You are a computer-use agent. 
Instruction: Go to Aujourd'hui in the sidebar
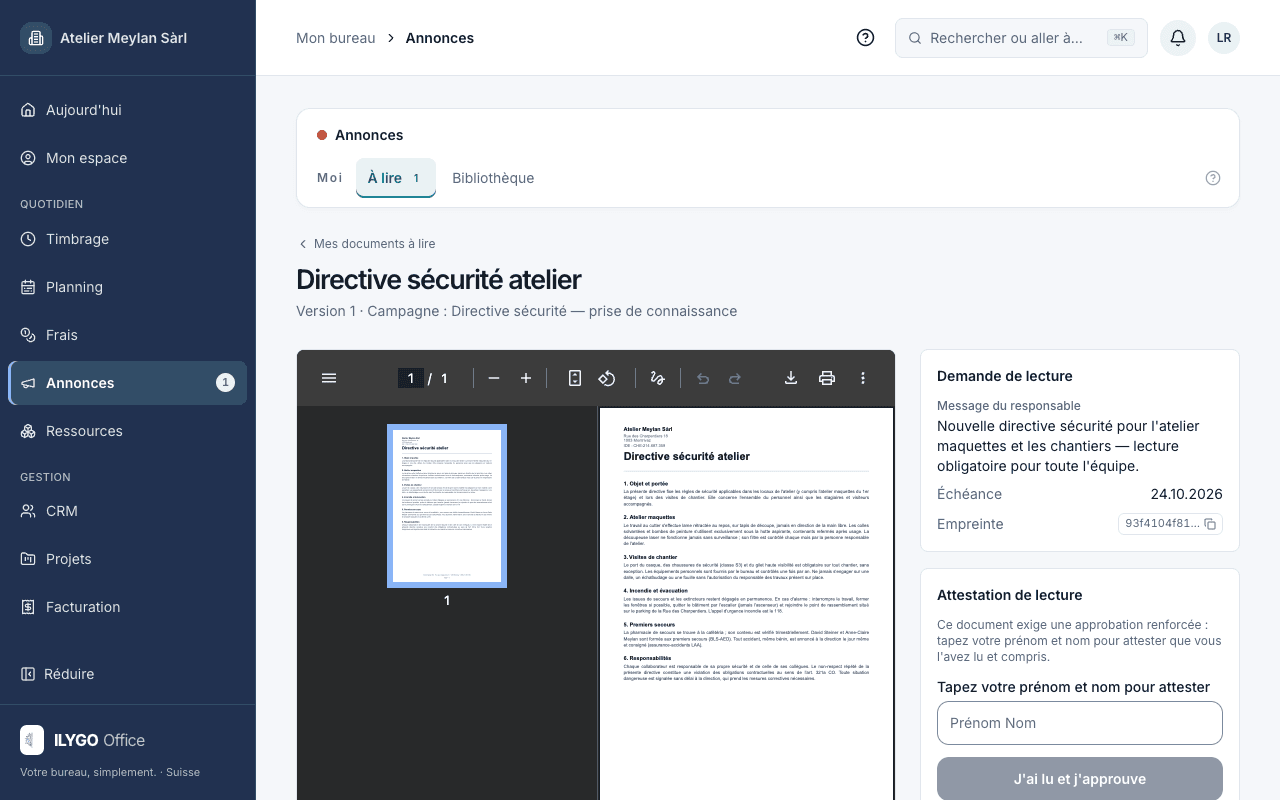pyautogui.click(x=128, y=110)
